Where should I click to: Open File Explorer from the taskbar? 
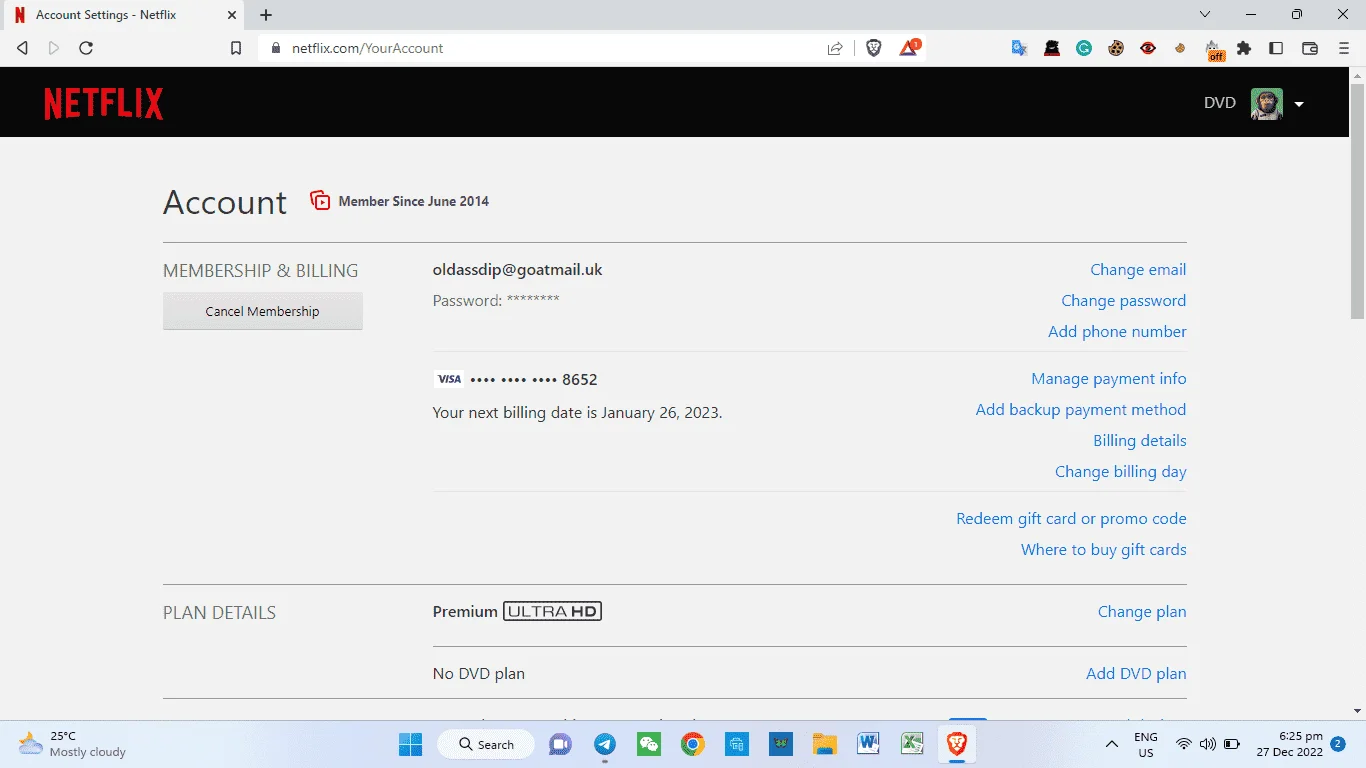(x=824, y=744)
